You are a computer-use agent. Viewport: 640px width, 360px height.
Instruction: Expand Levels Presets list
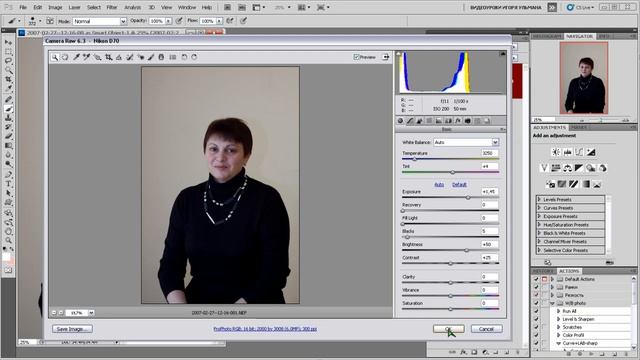pos(539,200)
